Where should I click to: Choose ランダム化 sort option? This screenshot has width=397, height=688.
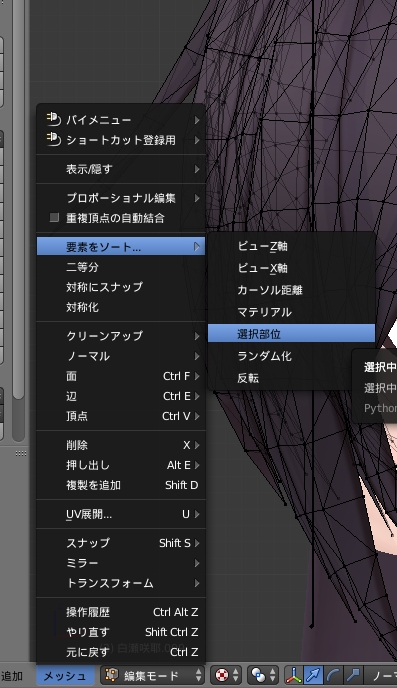coord(291,355)
